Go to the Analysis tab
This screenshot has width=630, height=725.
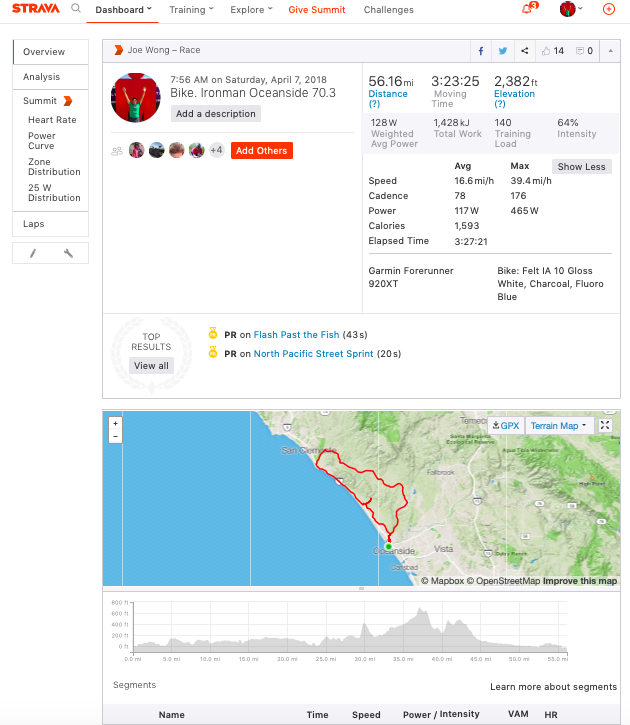(x=42, y=77)
